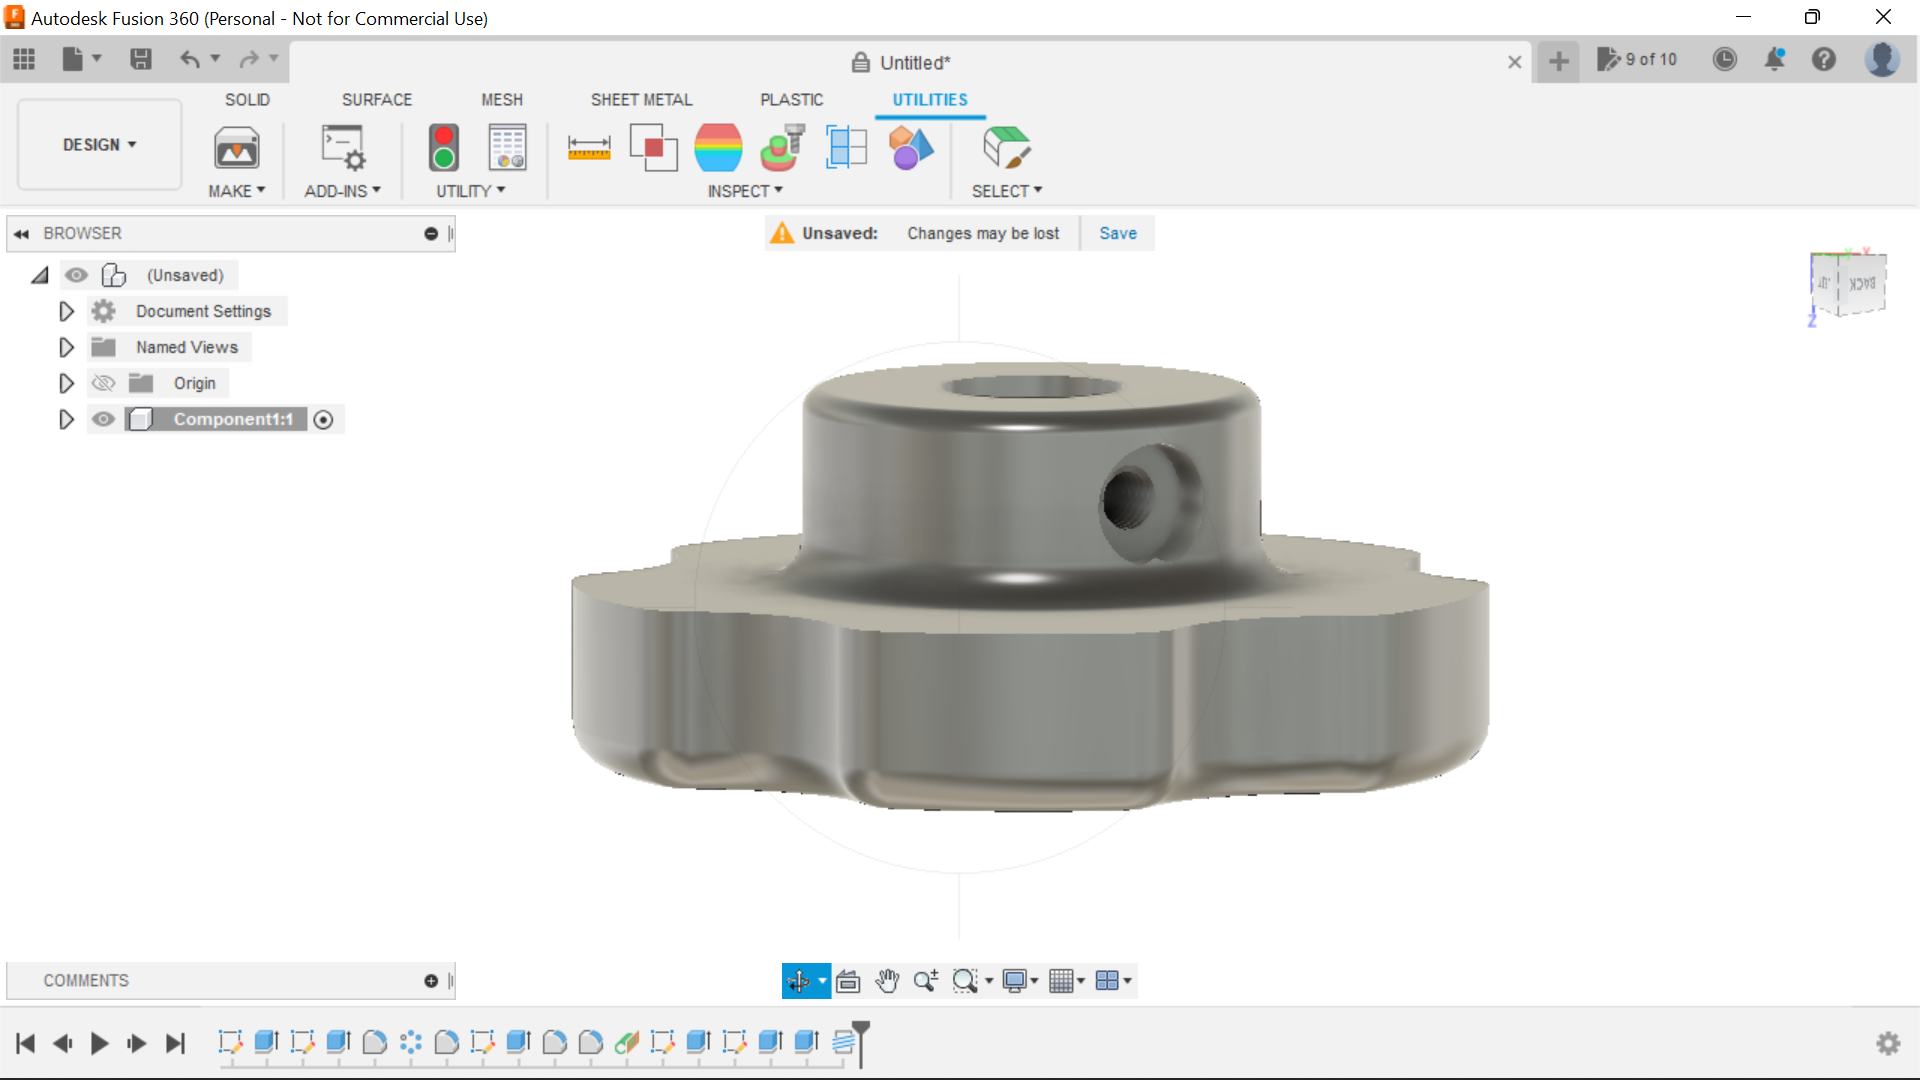Select the UTILITIES tab
1920x1080 pixels.
click(930, 100)
